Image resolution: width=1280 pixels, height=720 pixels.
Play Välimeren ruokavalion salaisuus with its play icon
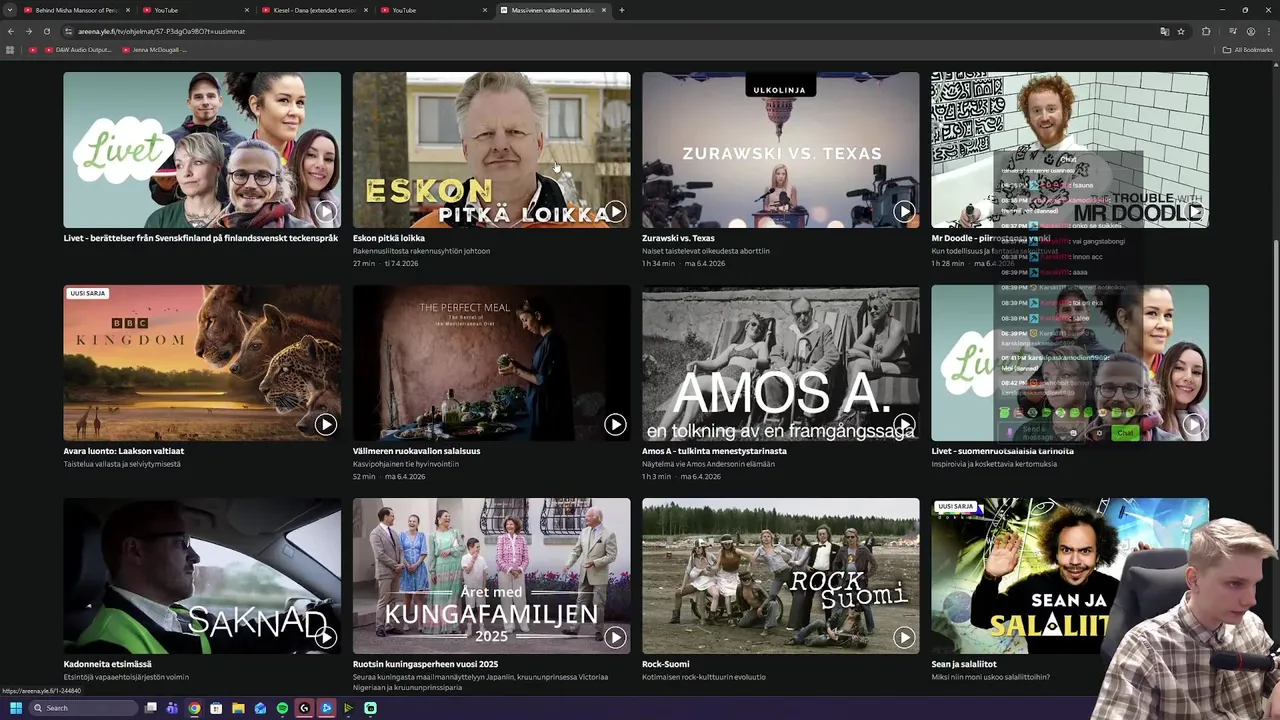615,424
